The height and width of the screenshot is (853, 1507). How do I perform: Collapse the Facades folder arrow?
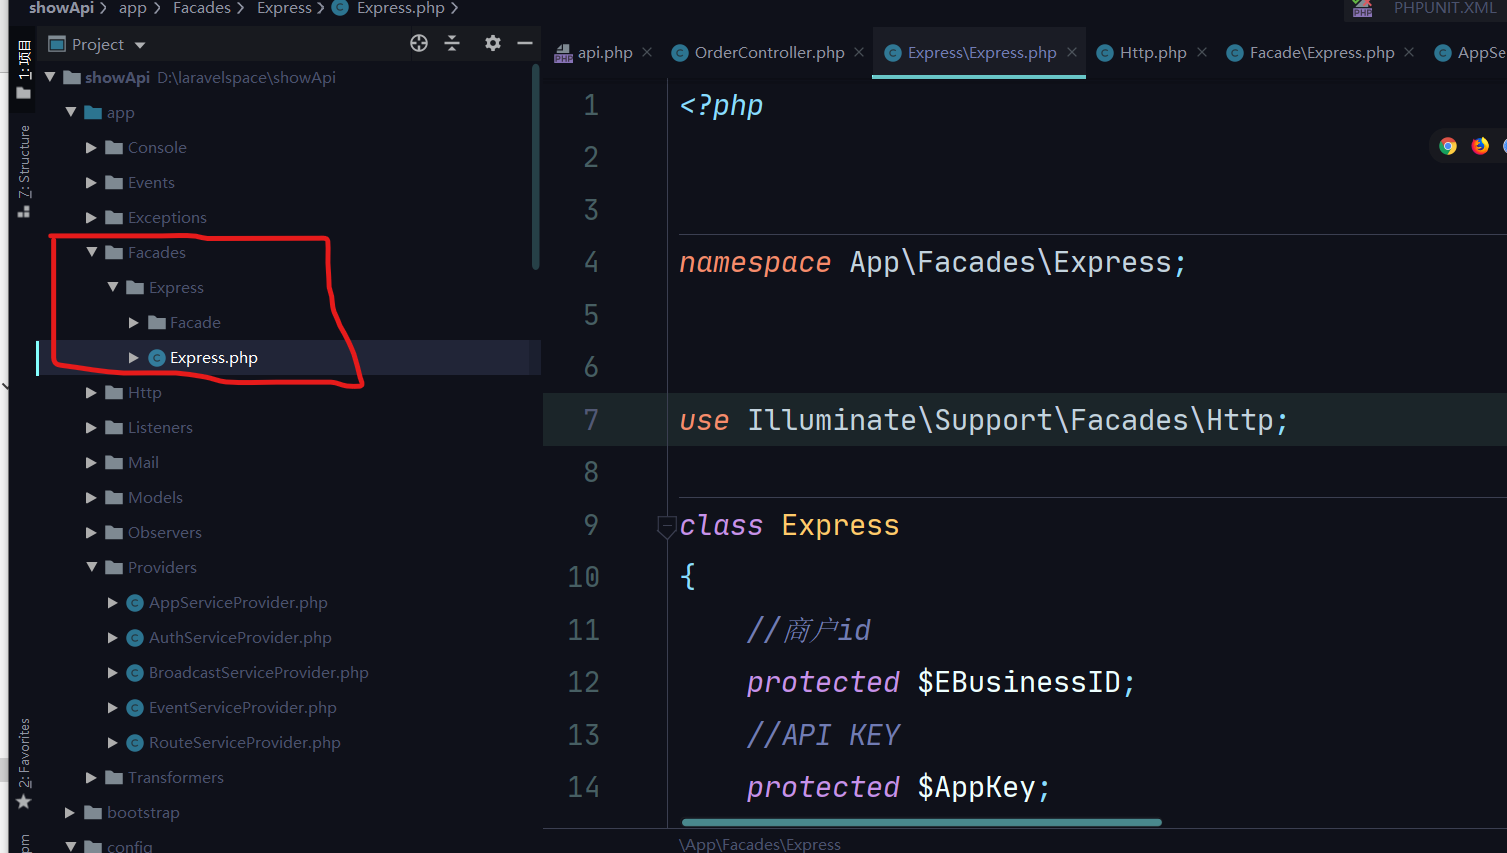click(x=92, y=252)
